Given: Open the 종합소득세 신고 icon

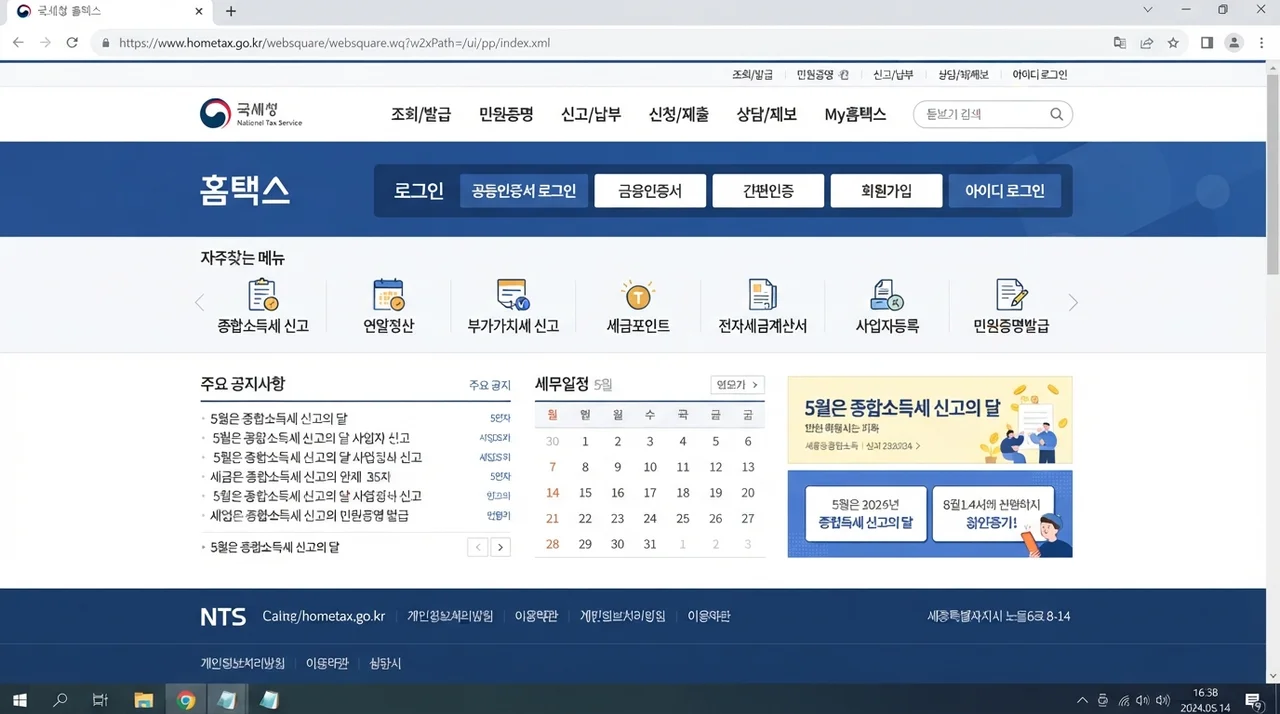Looking at the screenshot, I should coord(263,295).
